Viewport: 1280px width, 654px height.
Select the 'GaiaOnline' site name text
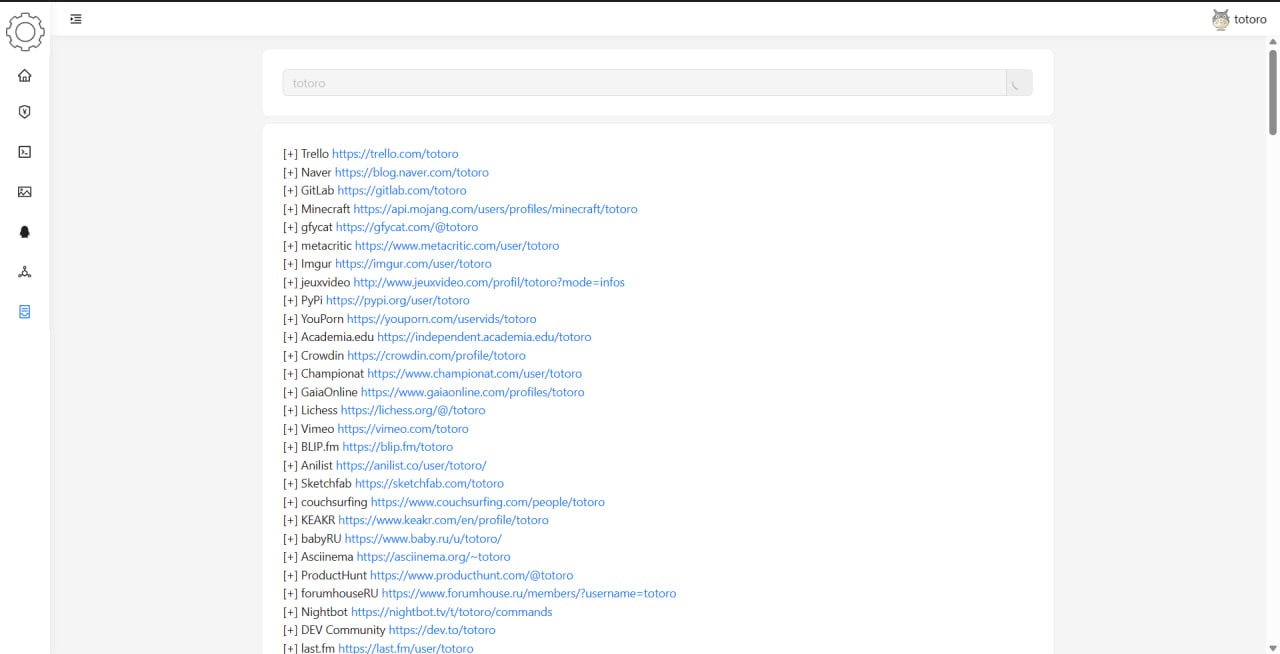(x=329, y=392)
